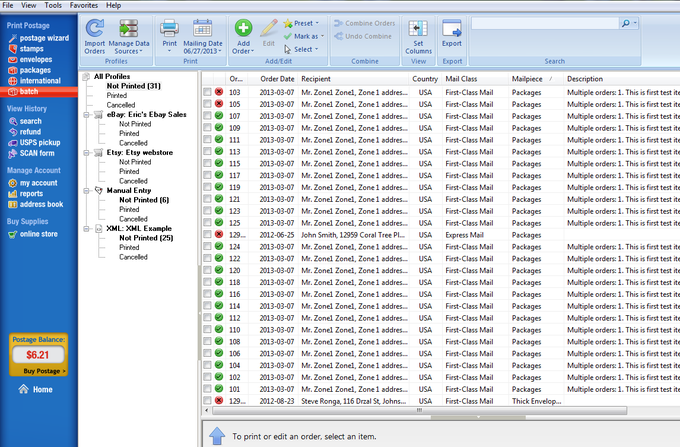680x447 pixels.
Task: Click the Export icon in toolbar
Action: pos(452,27)
